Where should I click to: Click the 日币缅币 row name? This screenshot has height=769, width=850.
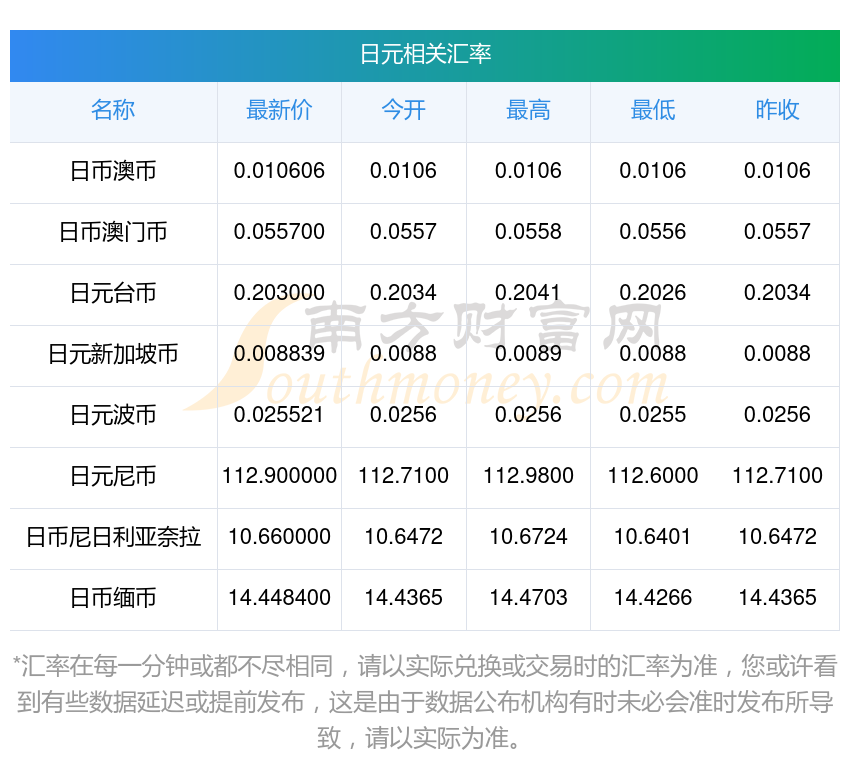(113, 598)
